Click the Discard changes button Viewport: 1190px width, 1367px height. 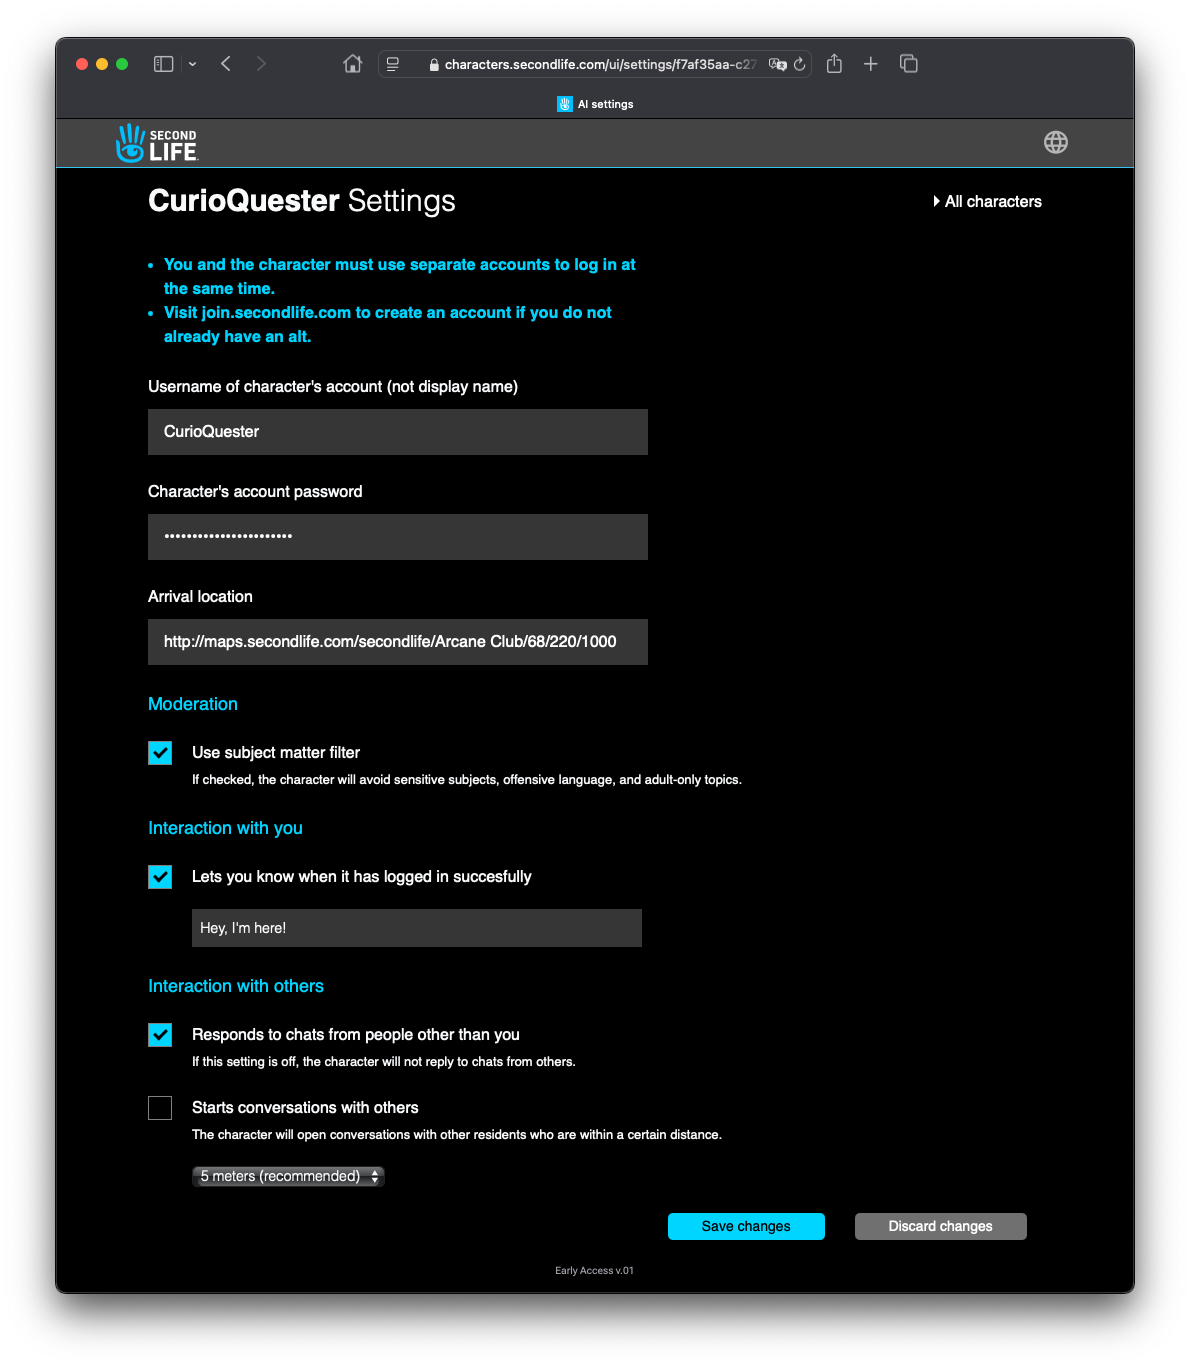pyautogui.click(x=941, y=1226)
